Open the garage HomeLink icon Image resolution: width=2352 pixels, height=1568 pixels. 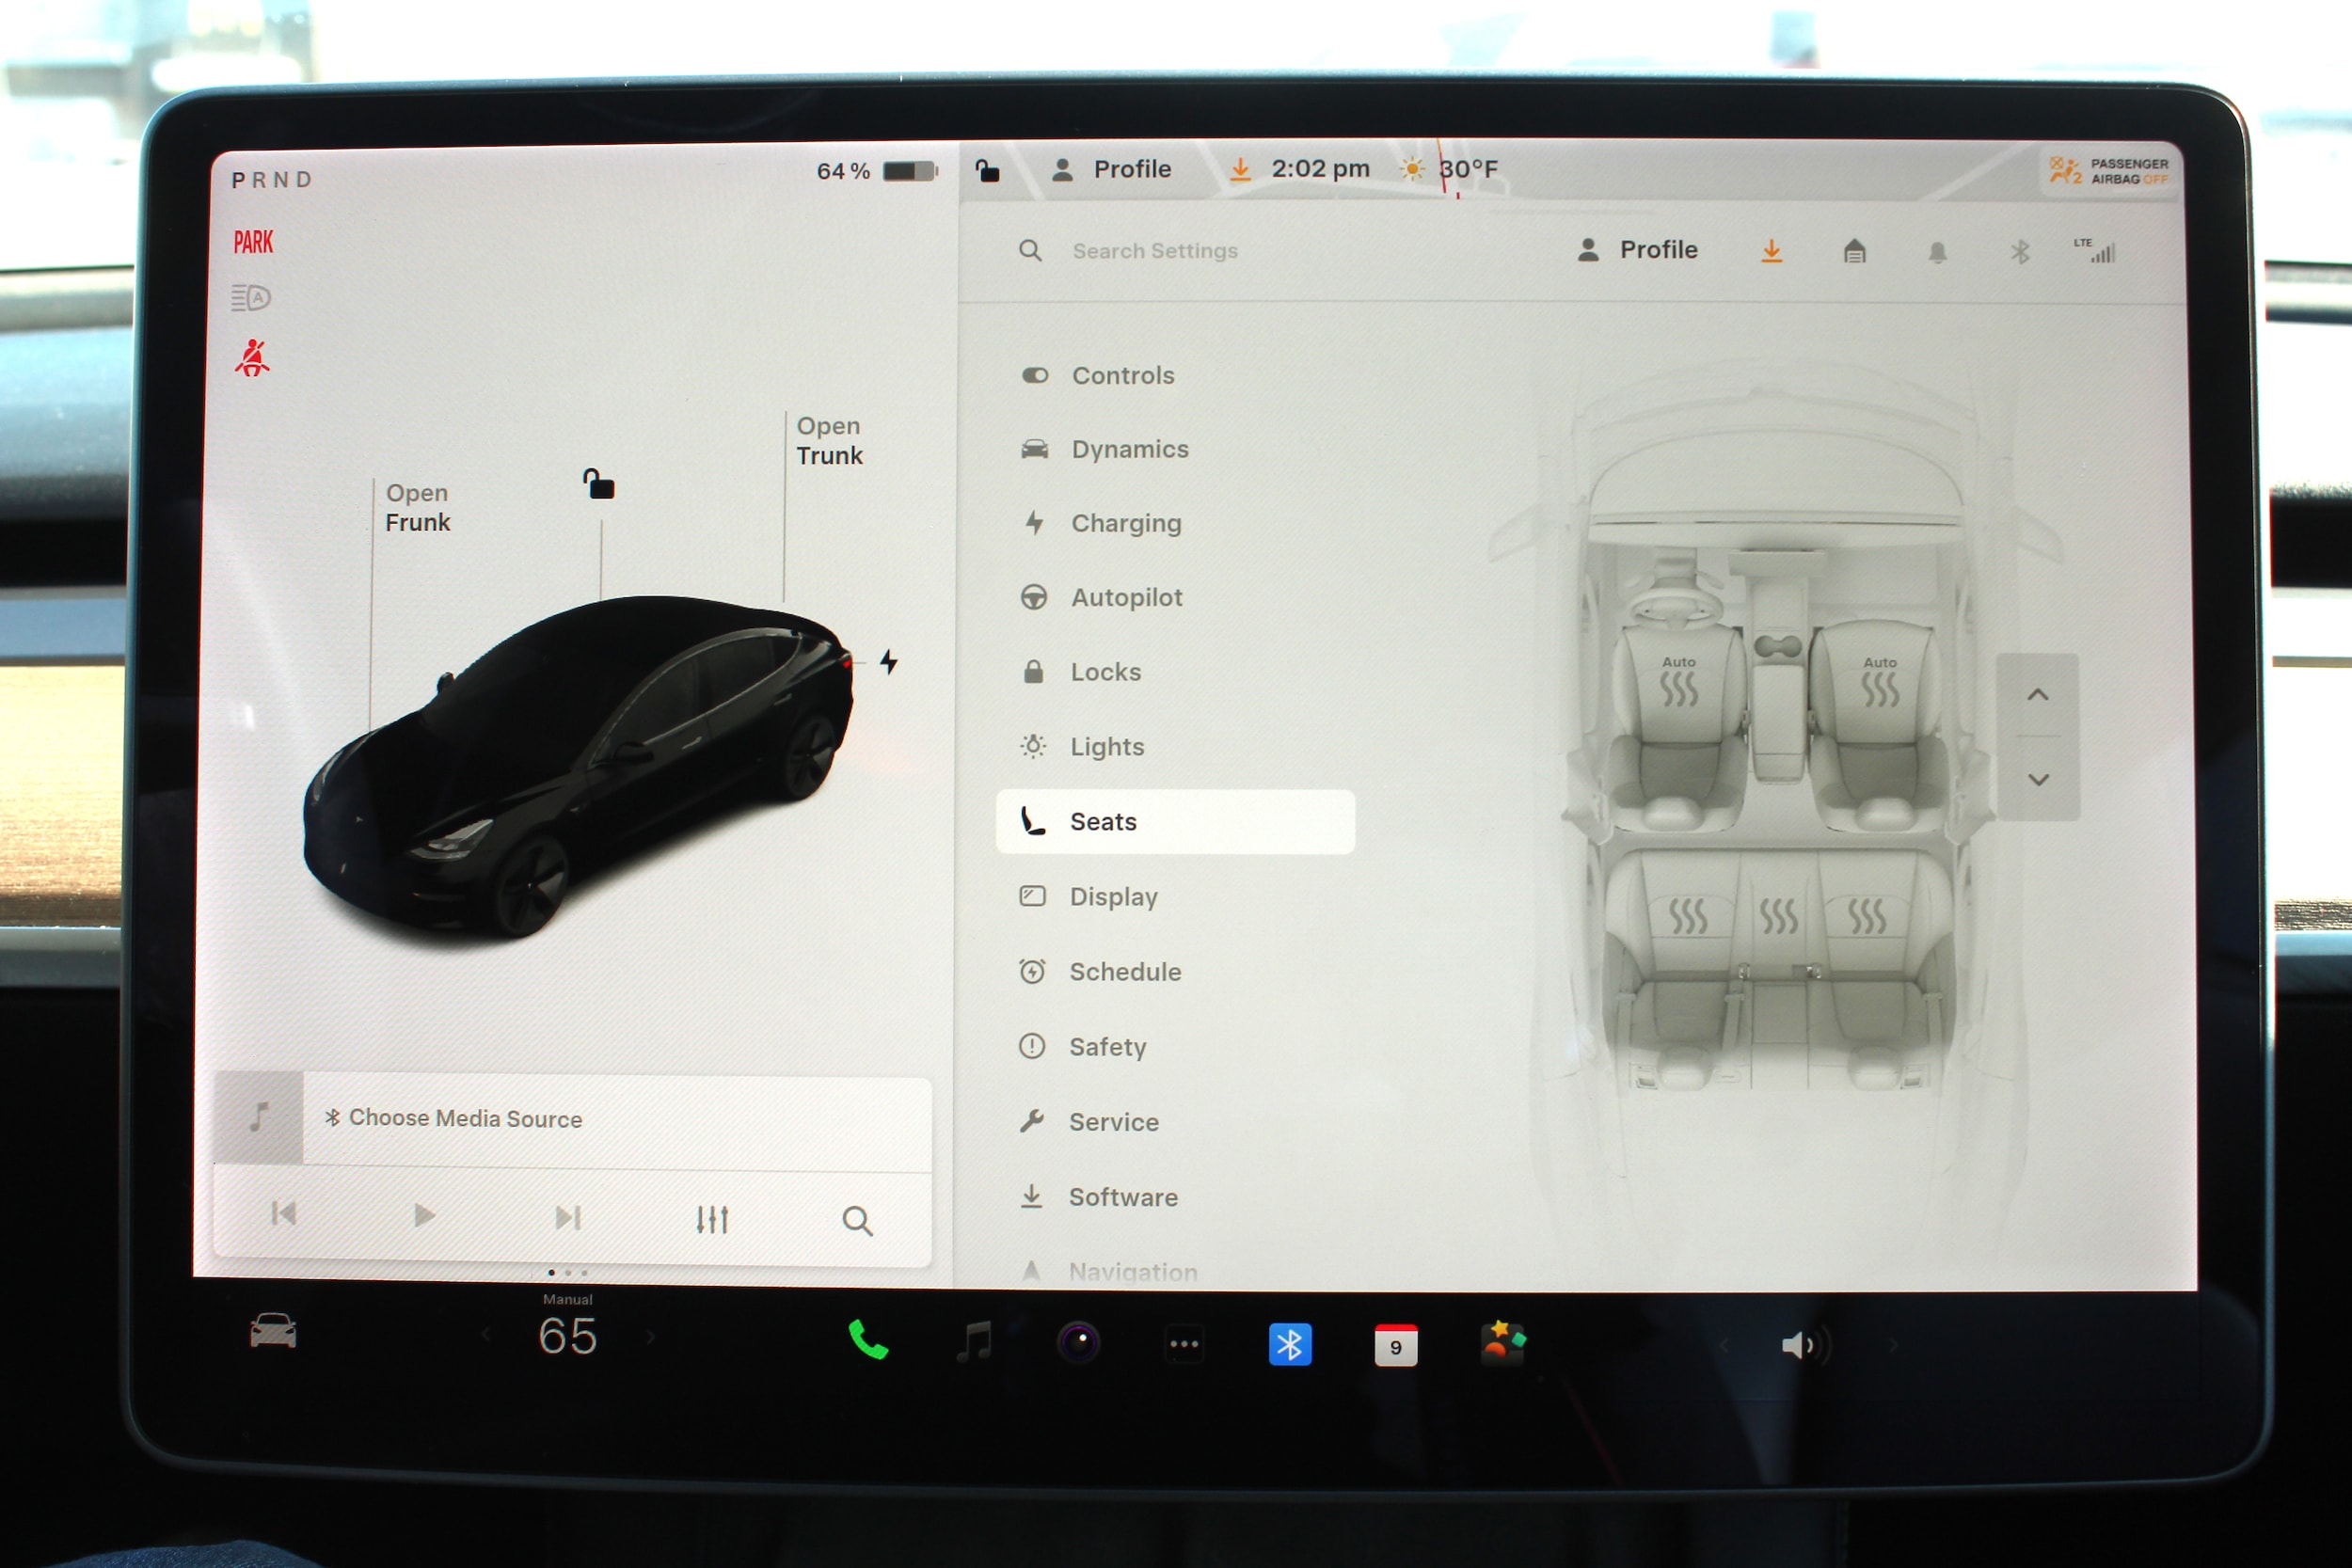[1854, 252]
